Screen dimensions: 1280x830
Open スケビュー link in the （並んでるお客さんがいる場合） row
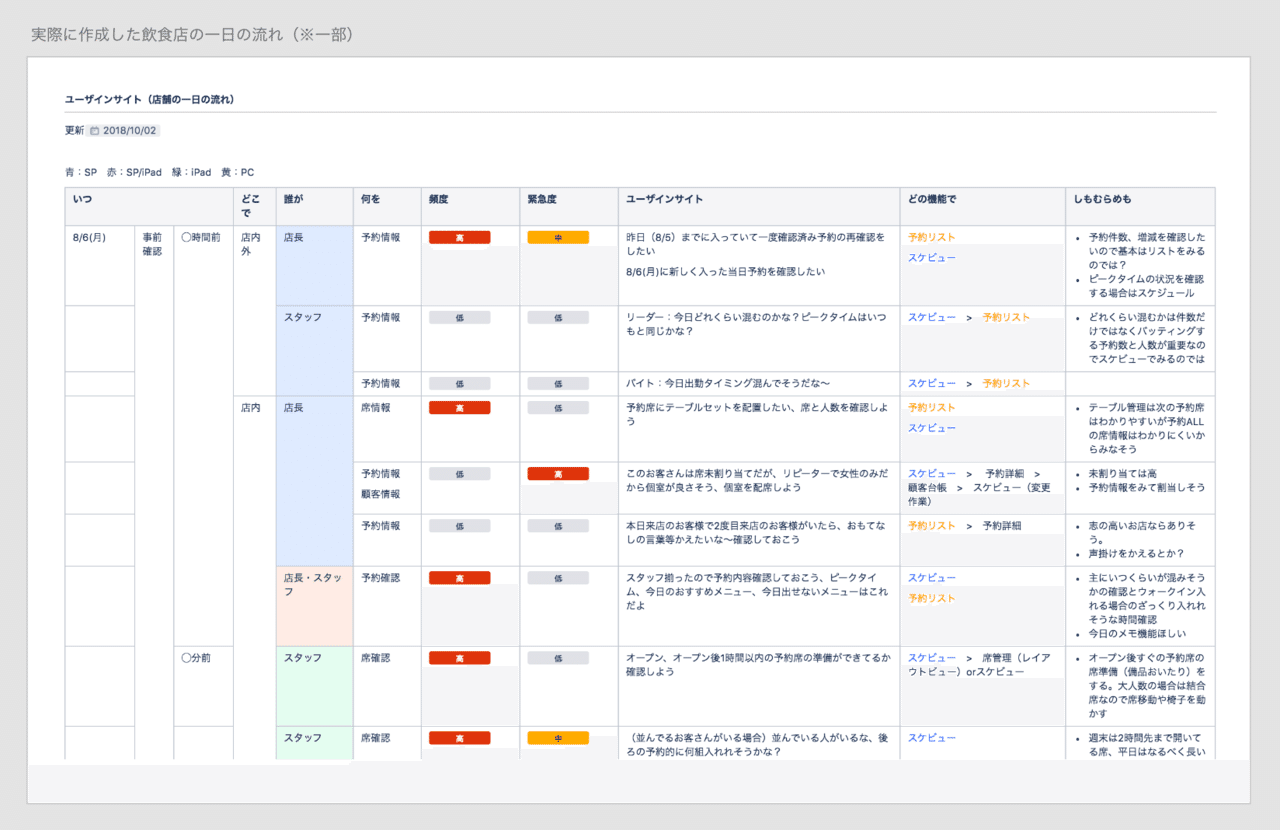932,738
